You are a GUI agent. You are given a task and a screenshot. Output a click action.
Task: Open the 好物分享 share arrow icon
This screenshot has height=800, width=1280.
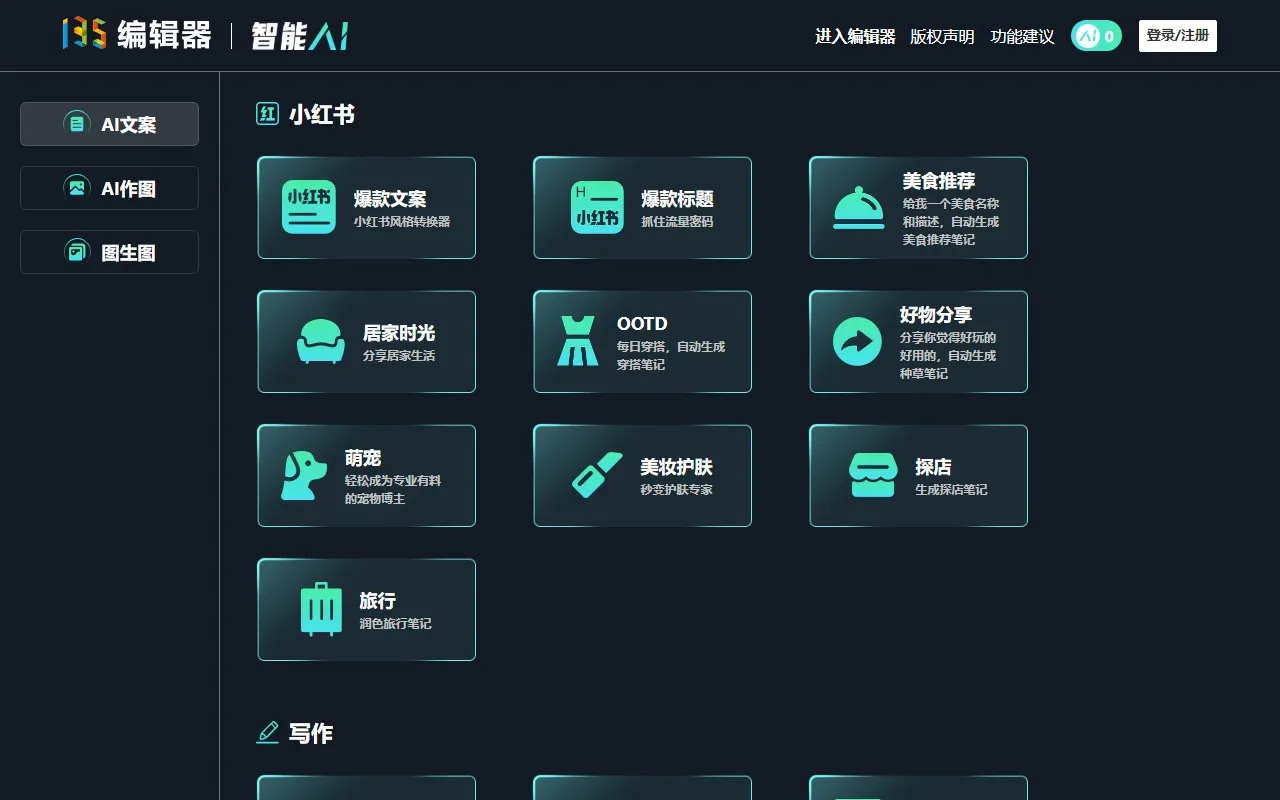(860, 341)
